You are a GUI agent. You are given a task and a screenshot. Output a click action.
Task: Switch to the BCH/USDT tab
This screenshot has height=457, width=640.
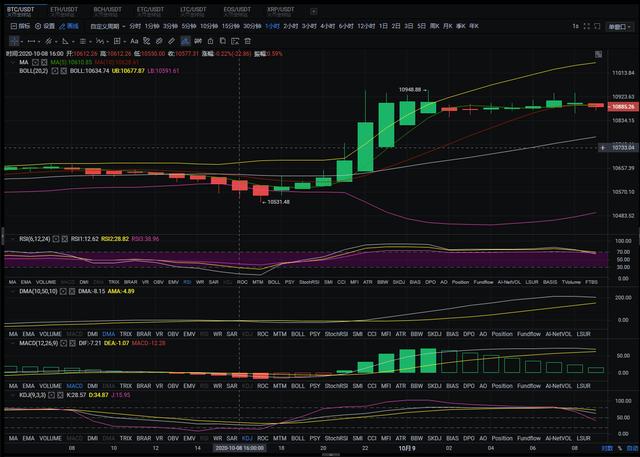tap(107, 11)
